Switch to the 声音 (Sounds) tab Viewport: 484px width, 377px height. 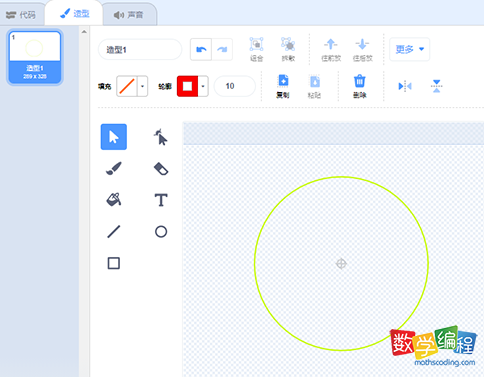(x=129, y=15)
